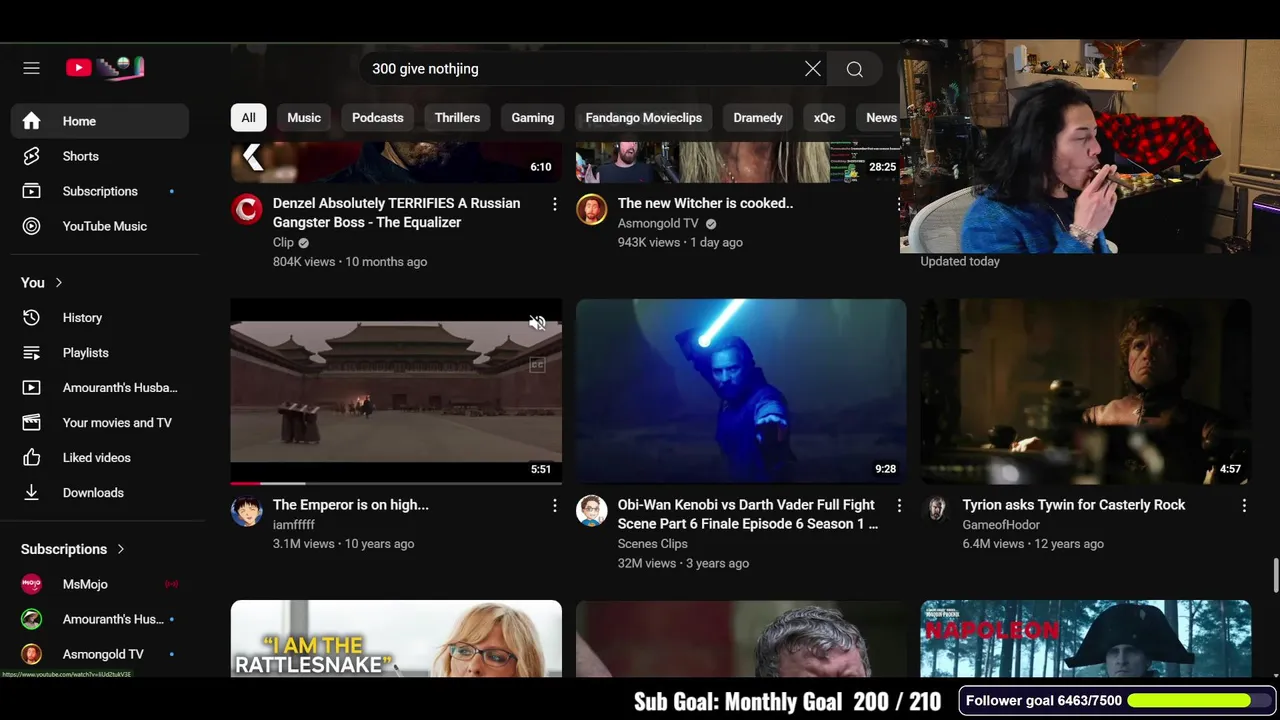Open Scenes Clips channel name
1280x720 pixels.
coord(653,544)
